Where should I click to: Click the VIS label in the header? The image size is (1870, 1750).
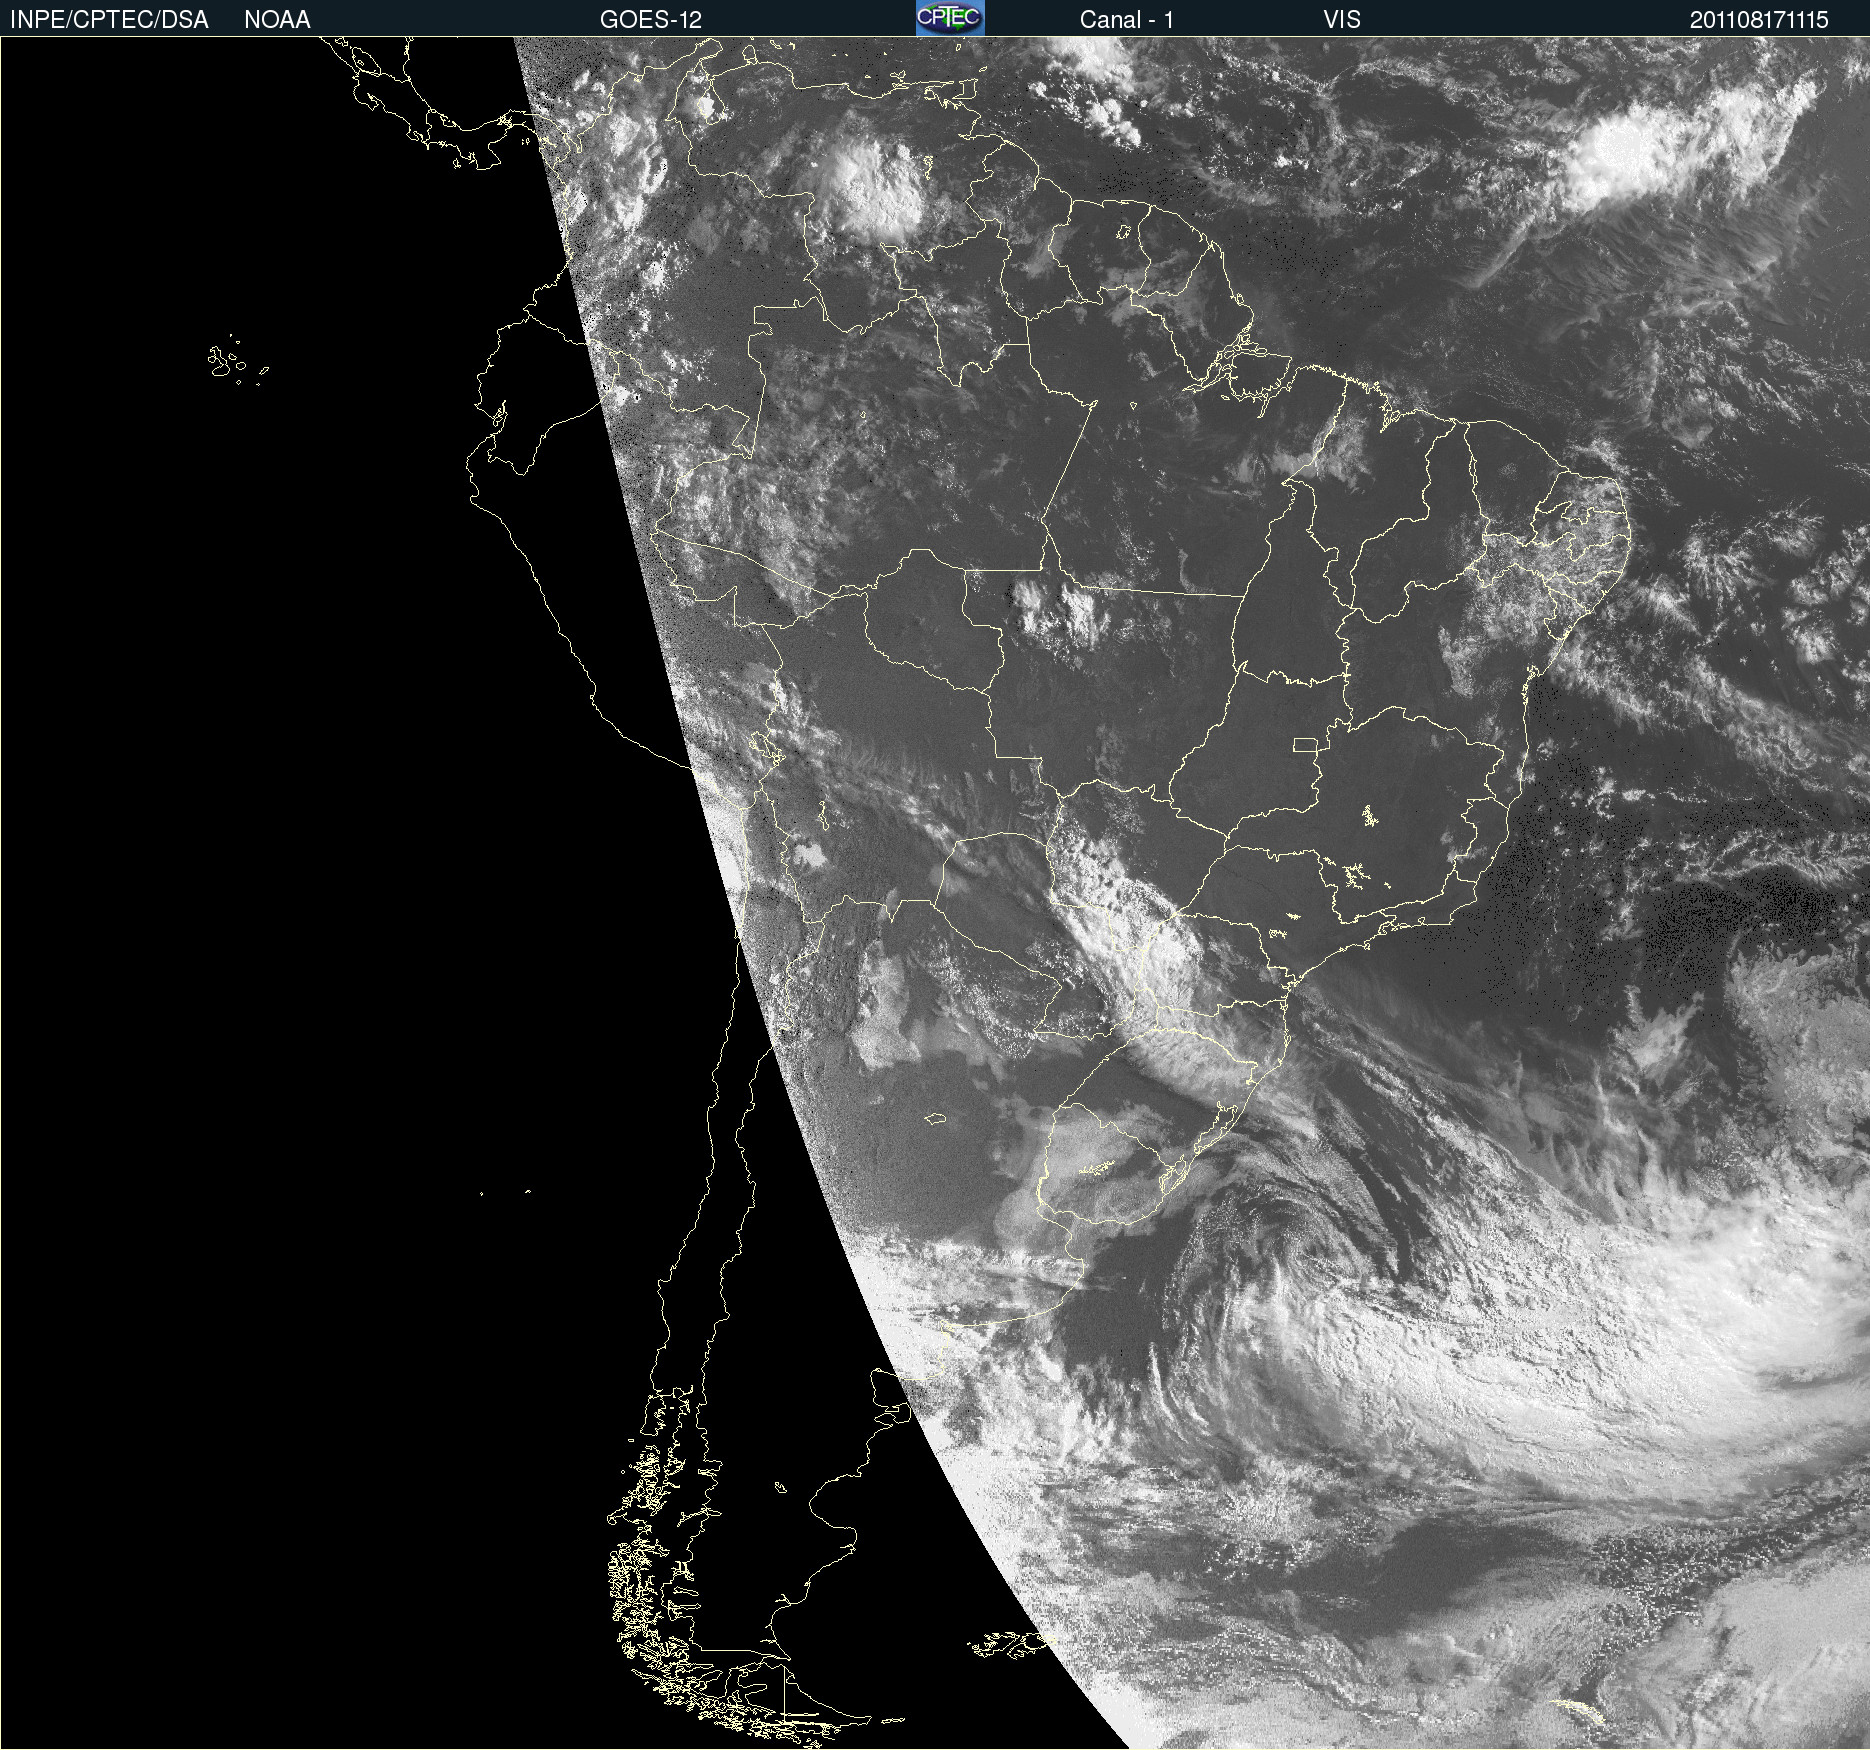(x=1342, y=19)
